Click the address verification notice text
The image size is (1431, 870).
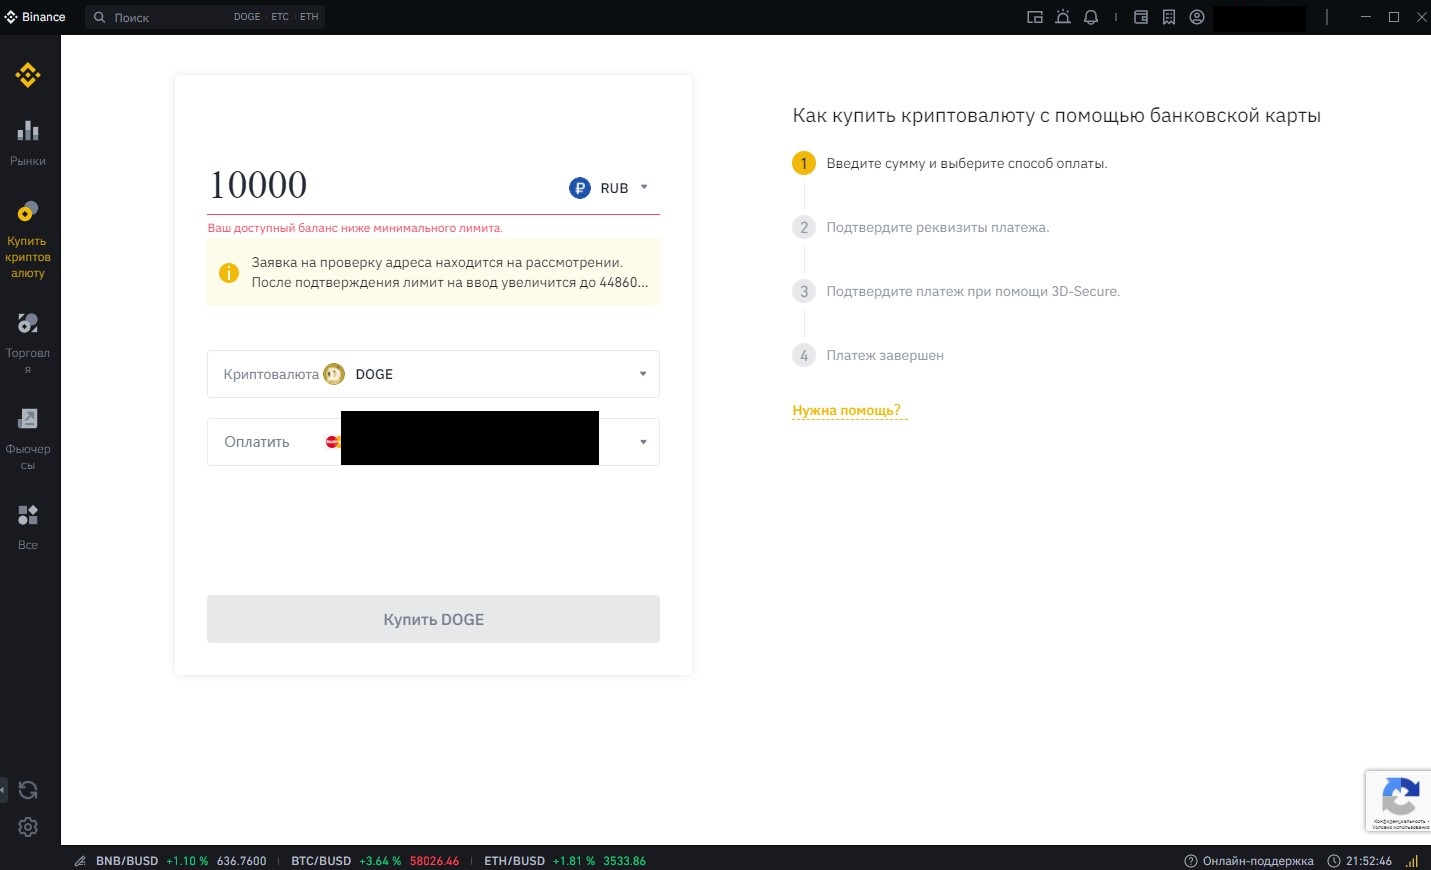tap(449, 272)
